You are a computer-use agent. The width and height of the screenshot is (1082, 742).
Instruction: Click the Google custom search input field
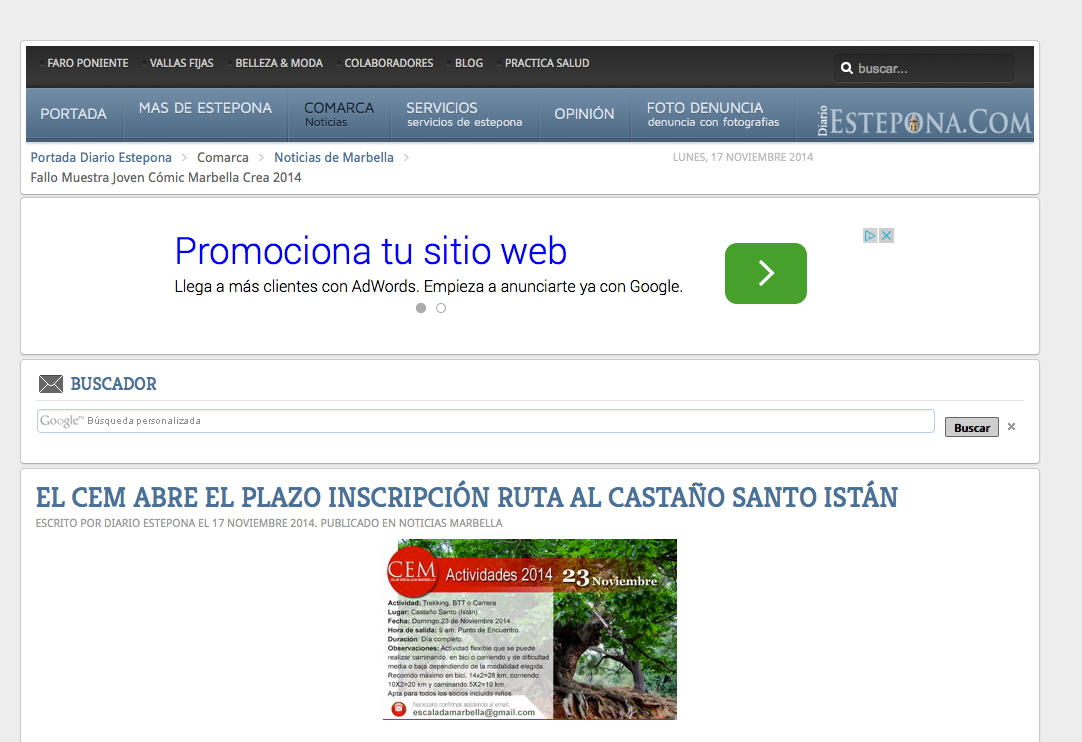(486, 421)
